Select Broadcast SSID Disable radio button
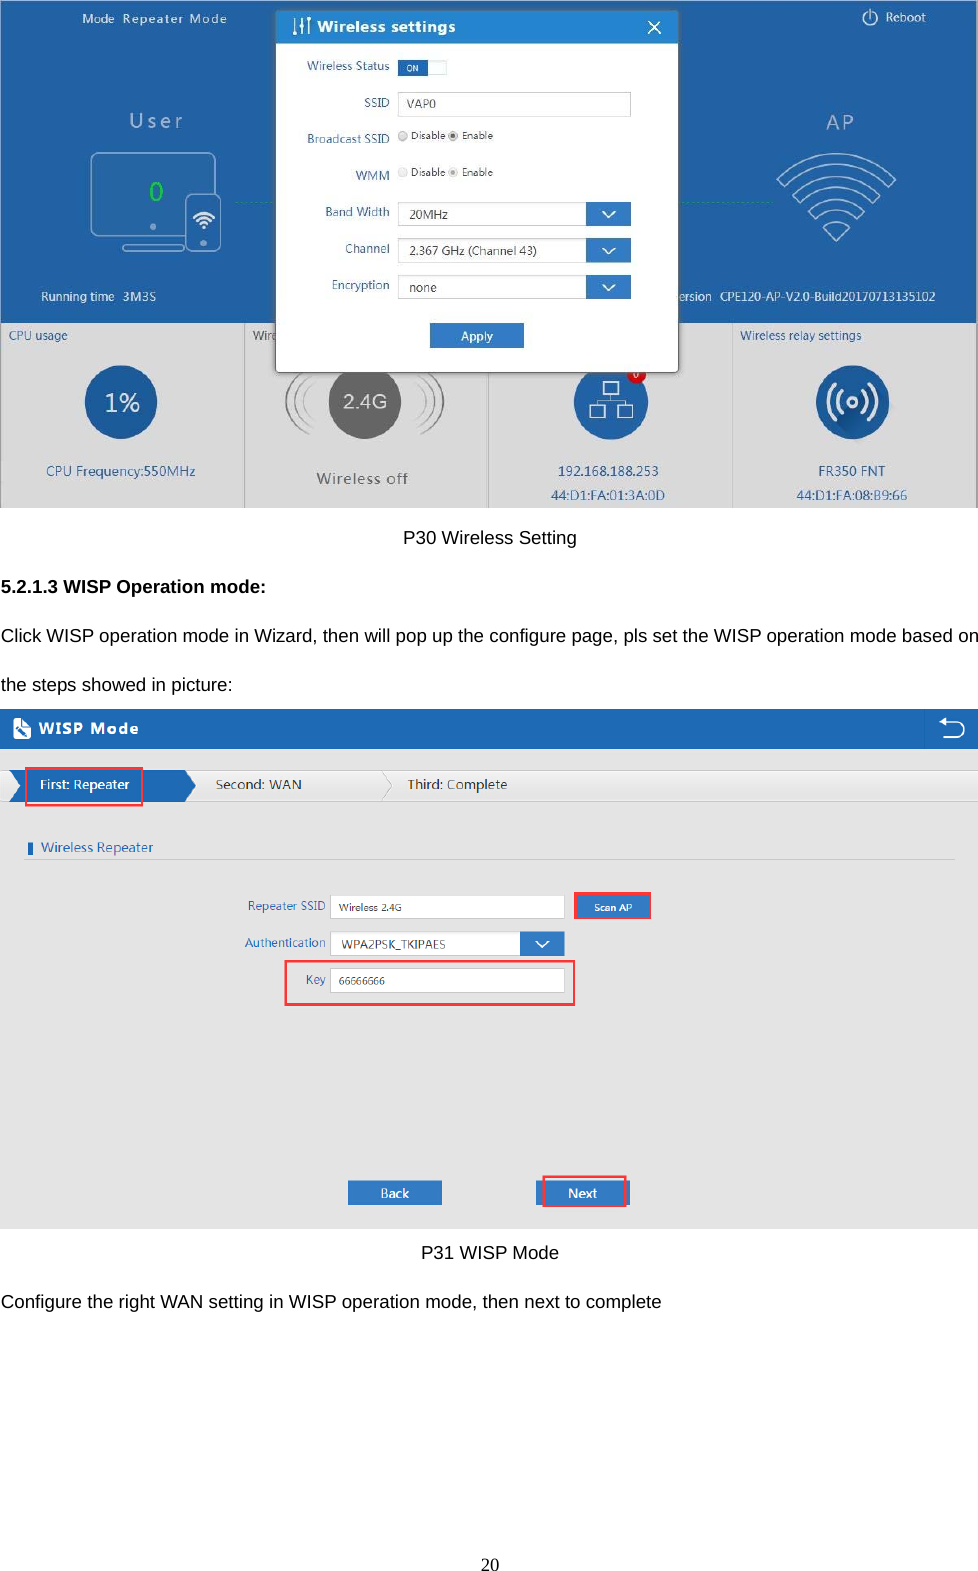 [403, 136]
